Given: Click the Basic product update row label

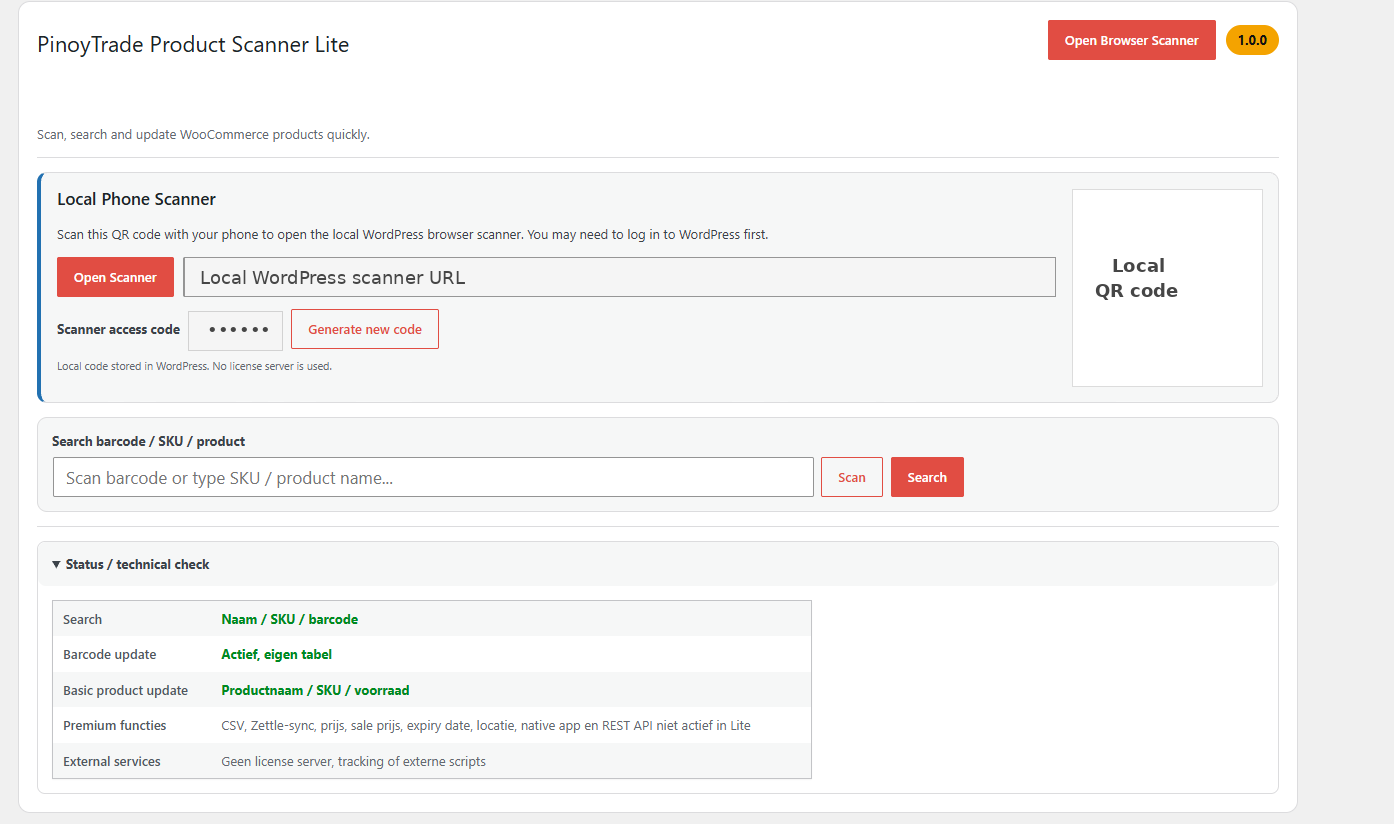Looking at the screenshot, I should point(126,690).
